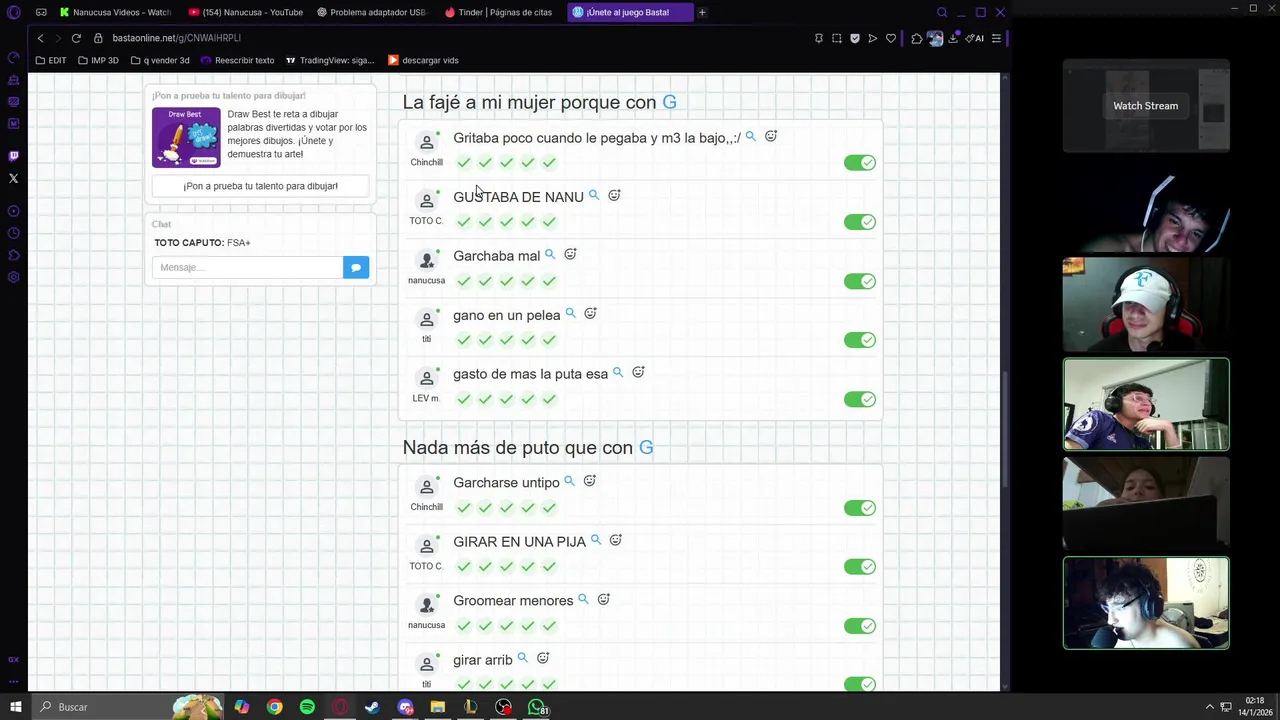Select the ¡Únete al juego Basta! tab
Screen dimensions: 1280x720
(x=628, y=12)
